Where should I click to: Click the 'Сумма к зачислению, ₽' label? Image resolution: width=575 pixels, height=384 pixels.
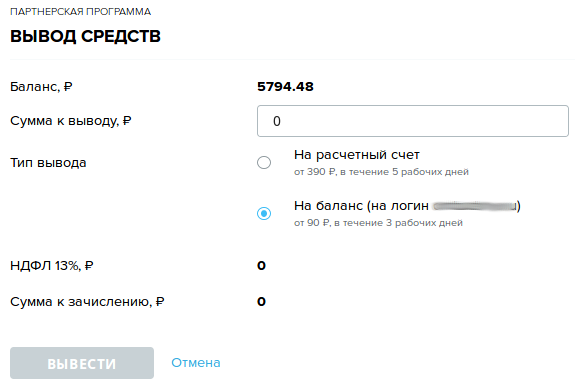(87, 302)
